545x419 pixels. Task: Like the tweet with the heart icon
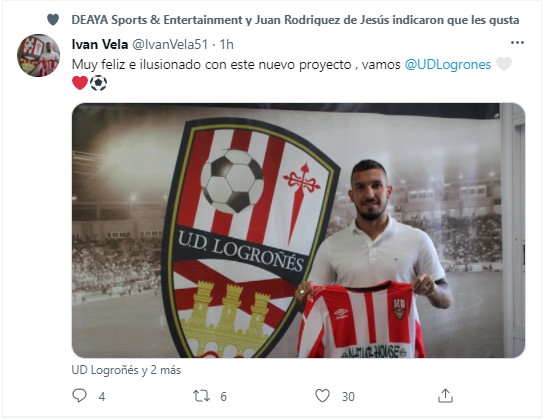[x=322, y=396]
